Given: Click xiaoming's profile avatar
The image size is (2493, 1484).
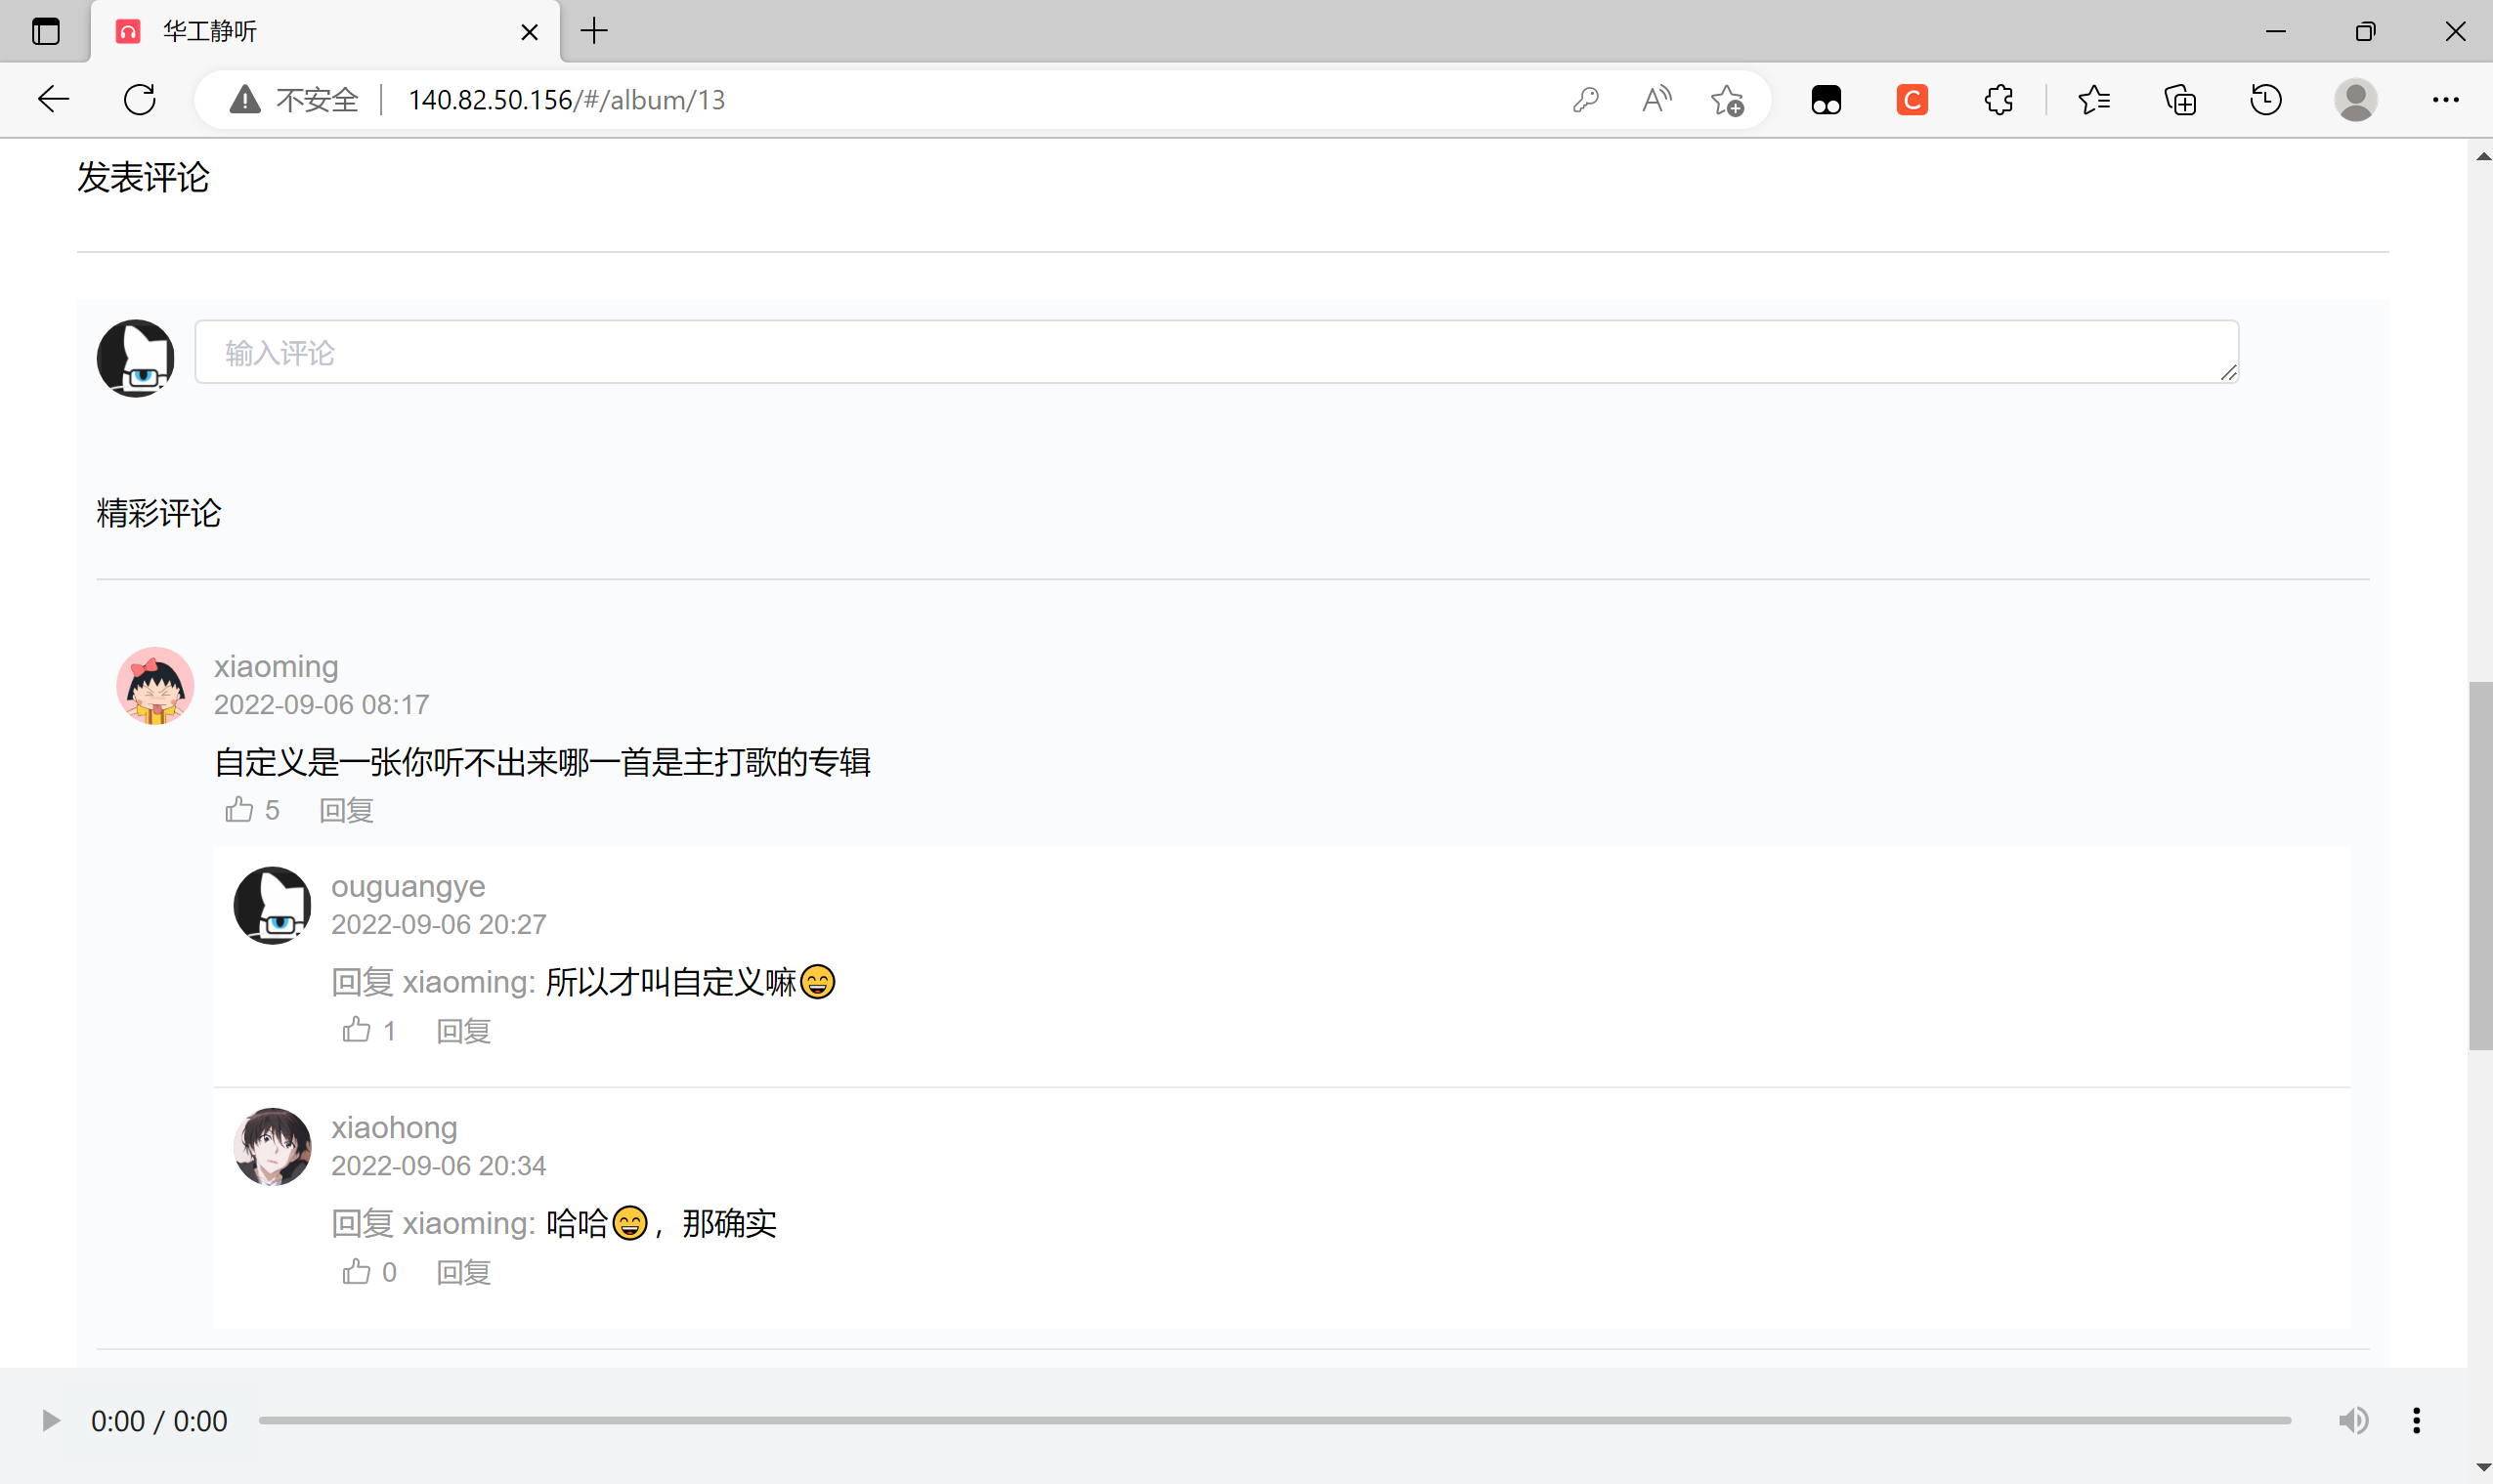Looking at the screenshot, I should [155, 684].
